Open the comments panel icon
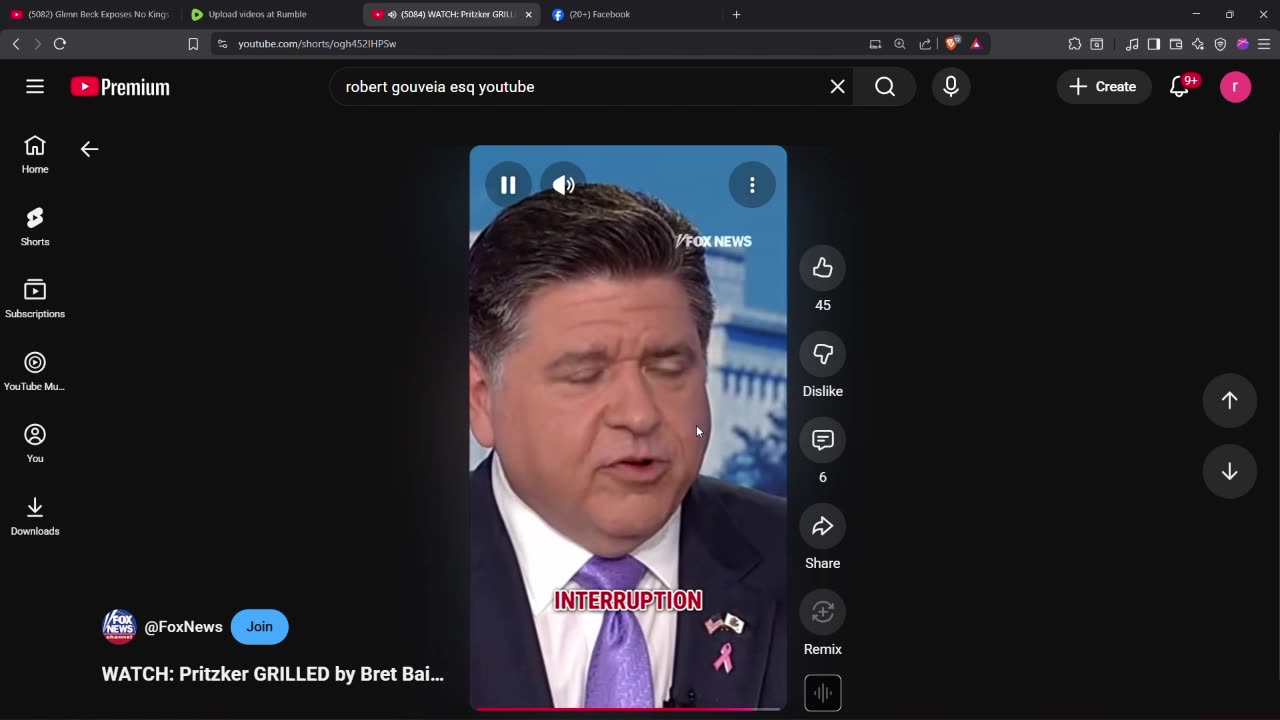Image resolution: width=1280 pixels, height=720 pixels. (x=823, y=440)
